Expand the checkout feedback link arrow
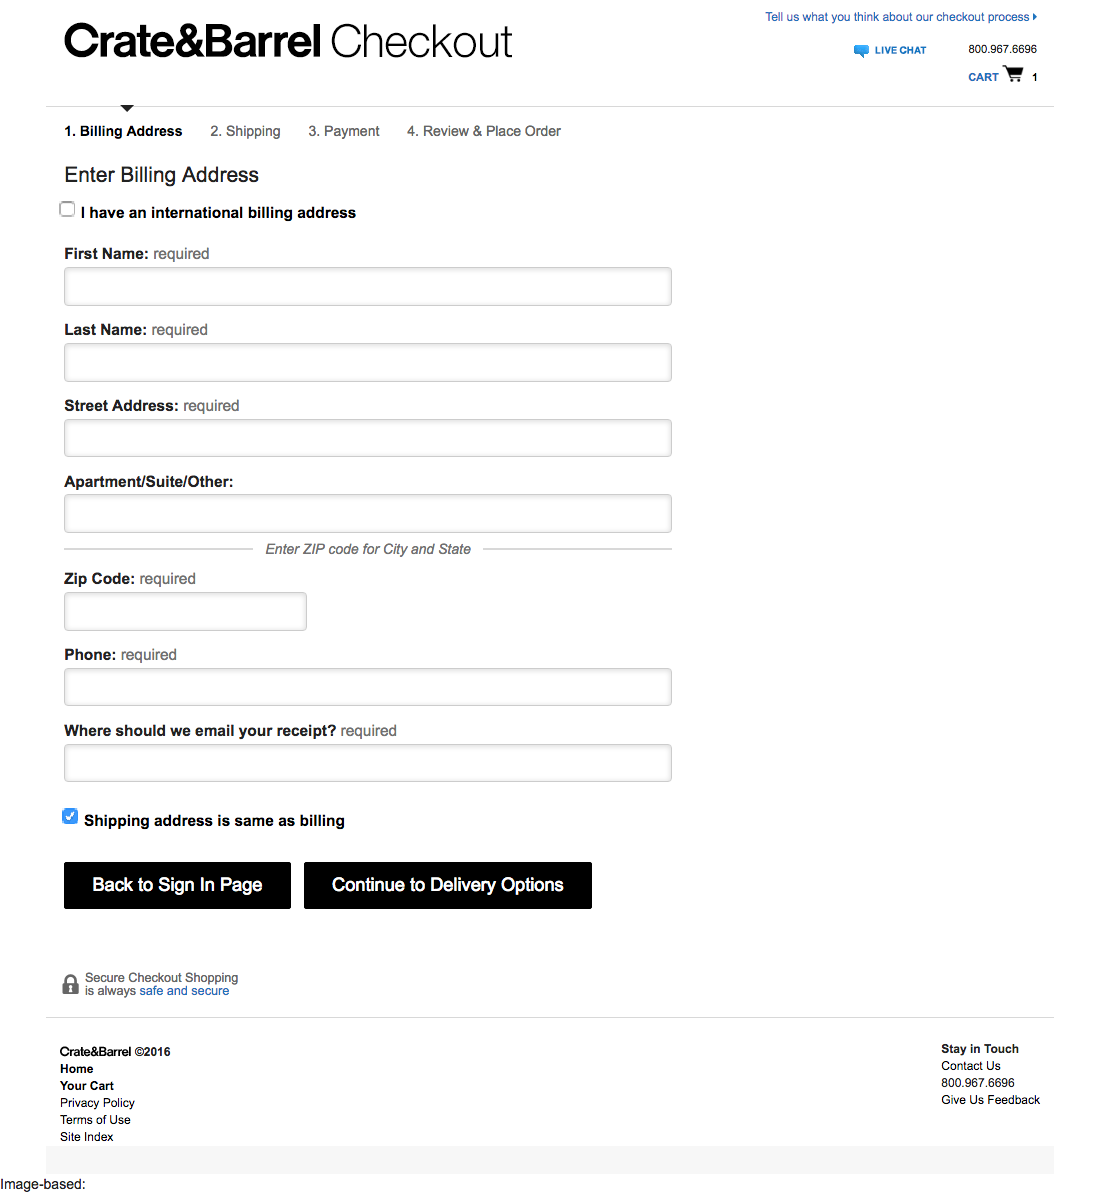The image size is (1100, 1194). (x=1034, y=16)
